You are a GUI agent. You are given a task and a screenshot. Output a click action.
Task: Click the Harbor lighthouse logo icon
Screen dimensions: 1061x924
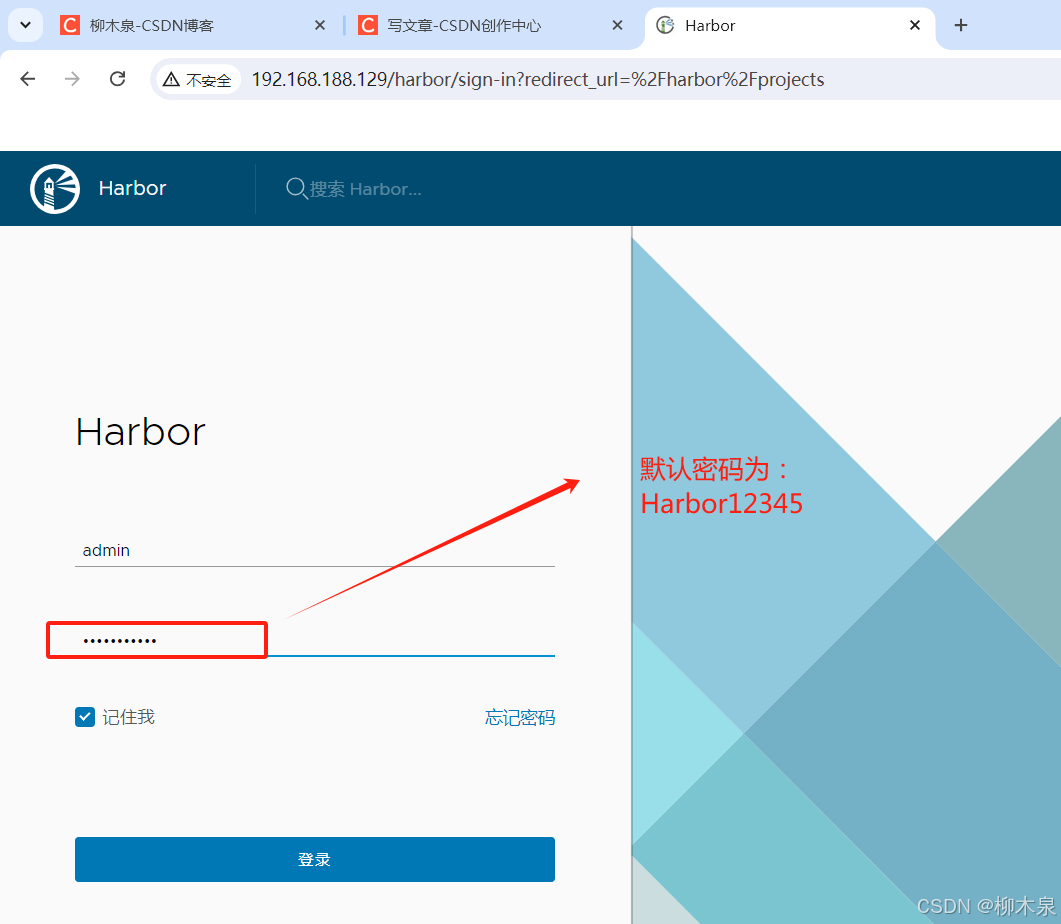click(55, 189)
